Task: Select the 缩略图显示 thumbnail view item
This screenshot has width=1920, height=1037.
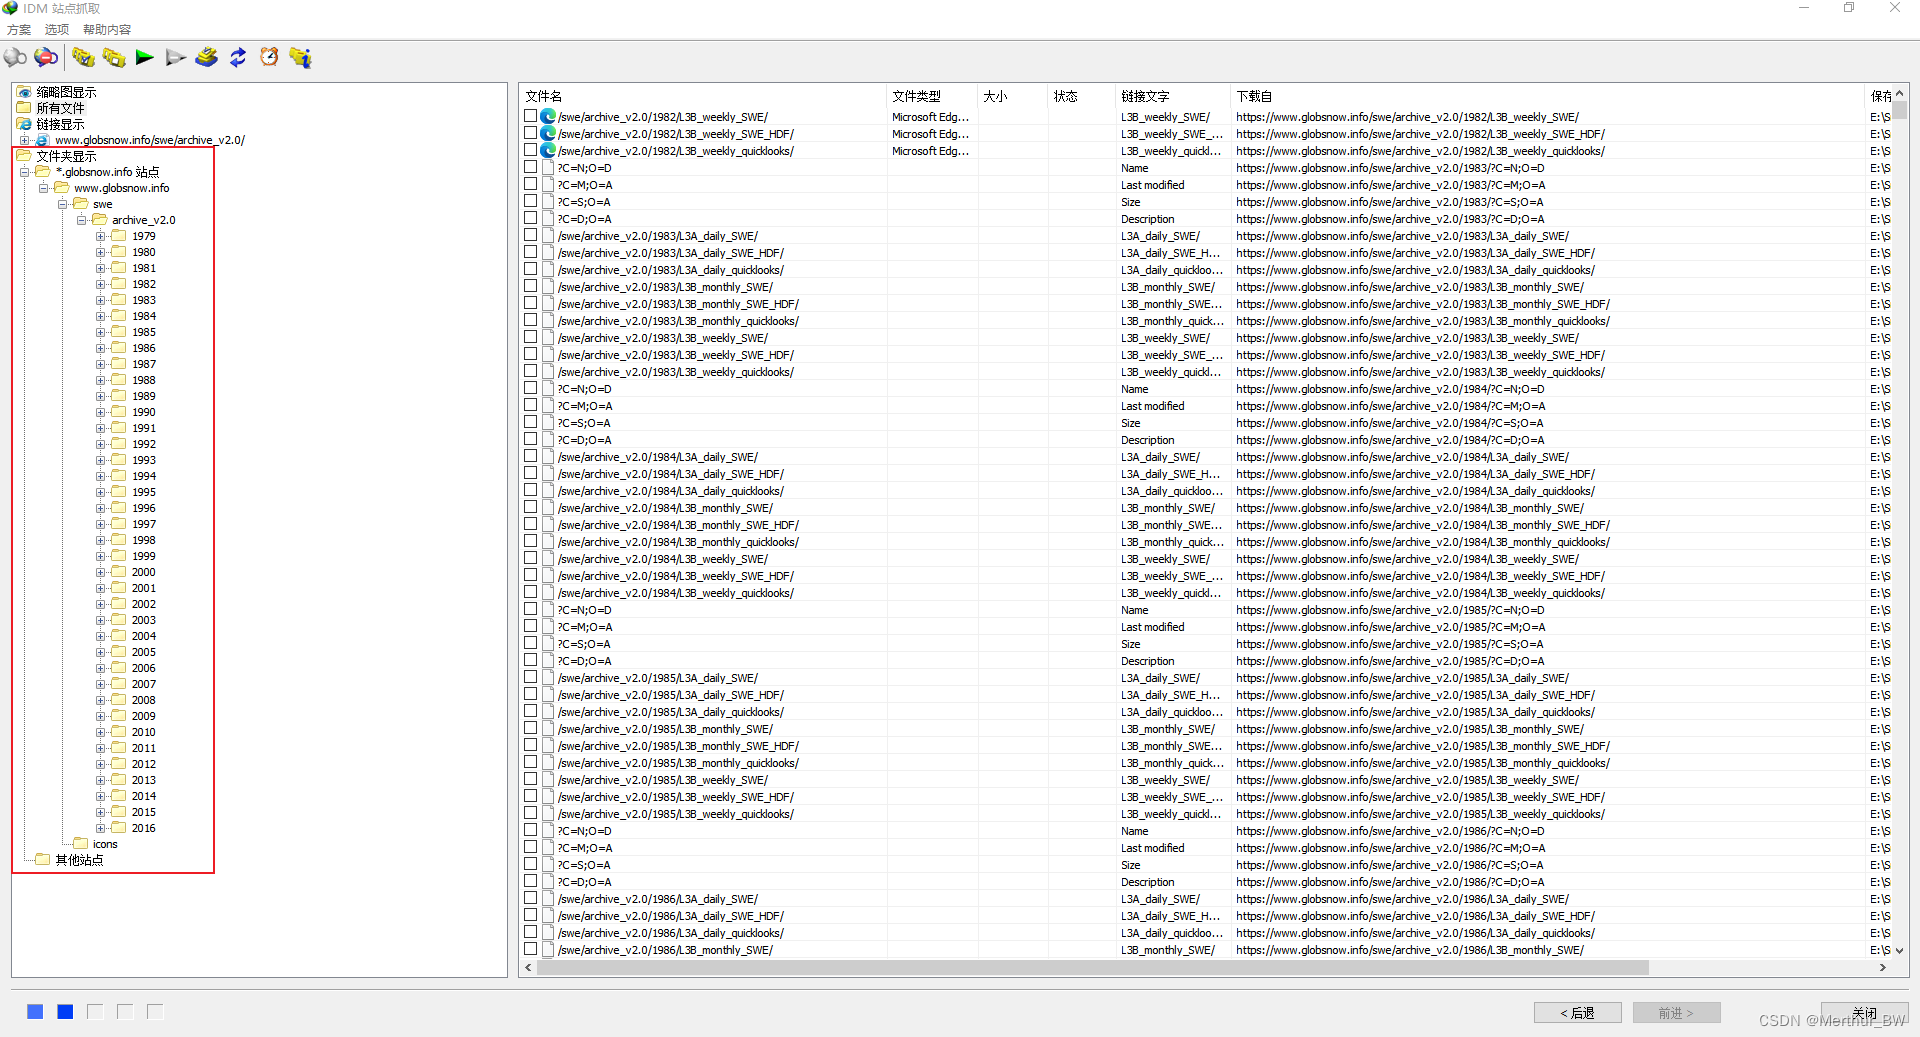Action: pyautogui.click(x=66, y=92)
